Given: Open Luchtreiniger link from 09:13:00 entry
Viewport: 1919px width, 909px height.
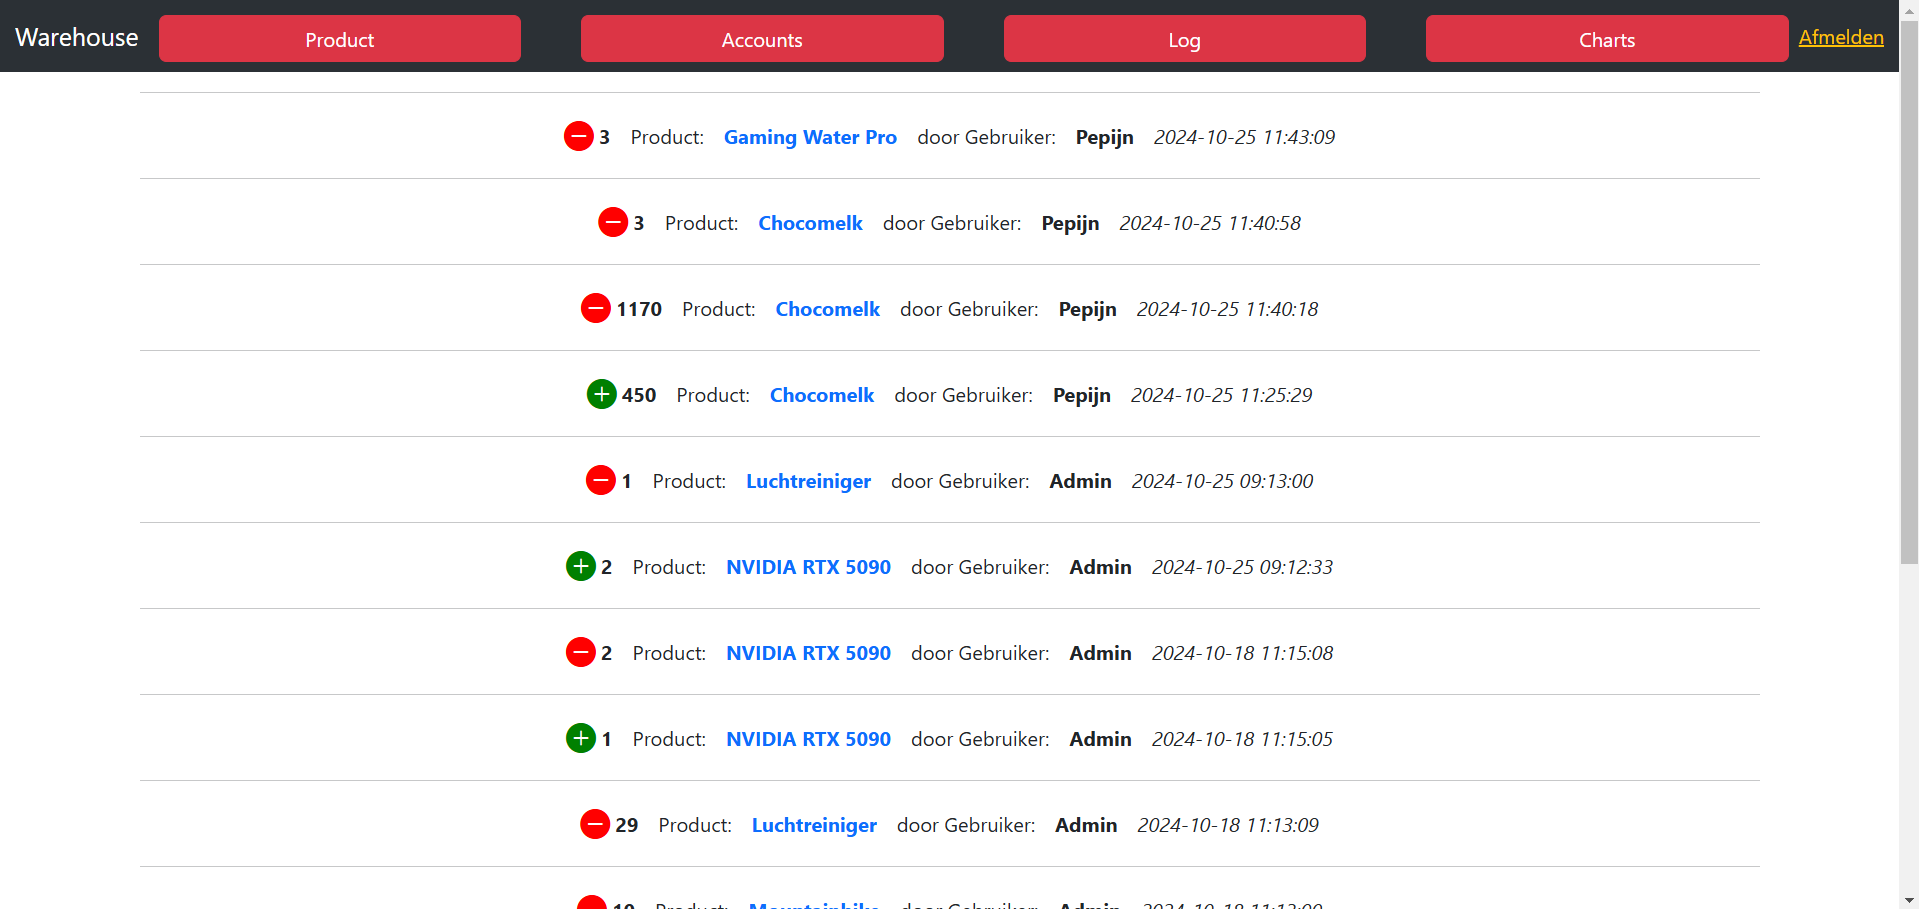Looking at the screenshot, I should 808,481.
